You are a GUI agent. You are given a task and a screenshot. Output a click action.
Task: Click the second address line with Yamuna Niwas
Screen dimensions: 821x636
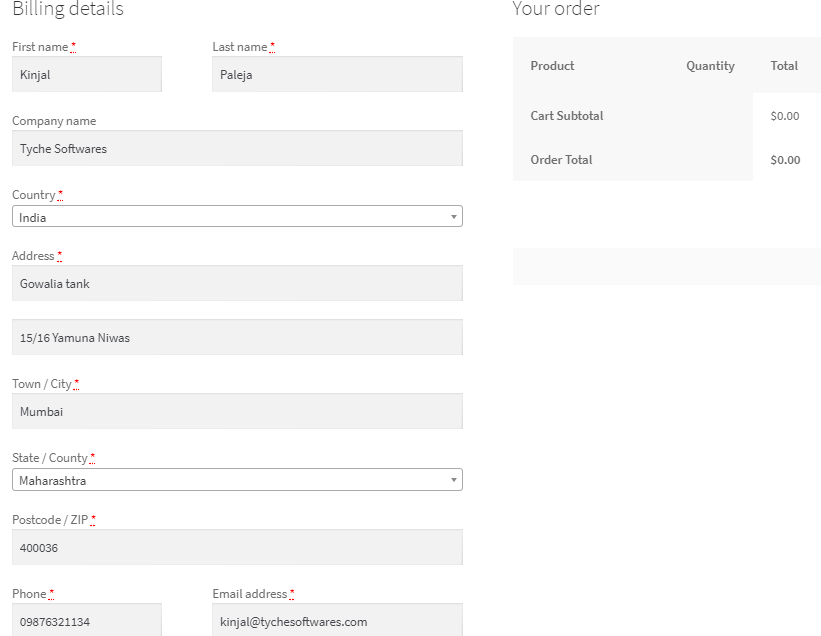click(x=237, y=337)
